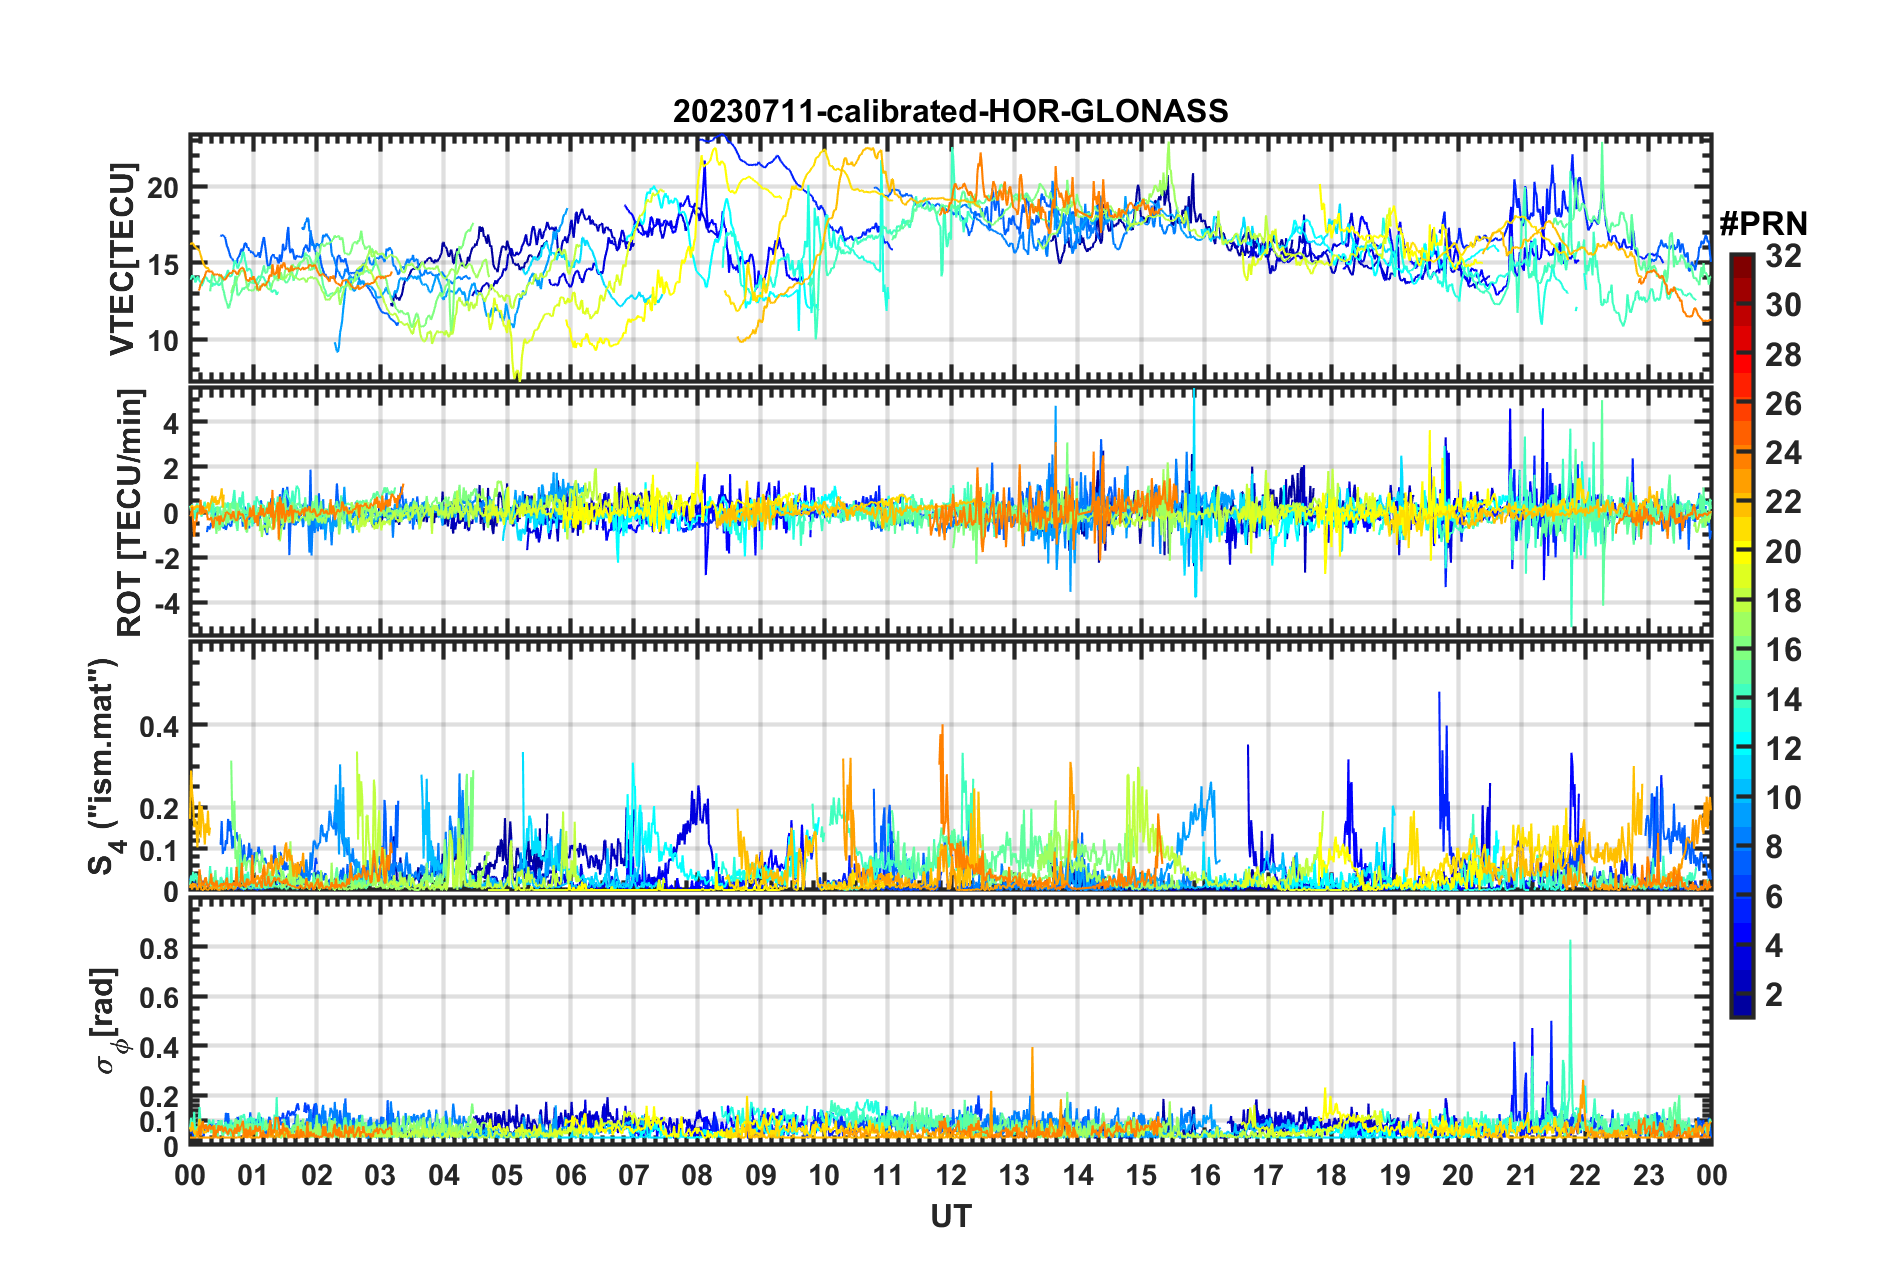Click the plot title "20230711-calibrated-HOR-GLONASS"

(950, 111)
